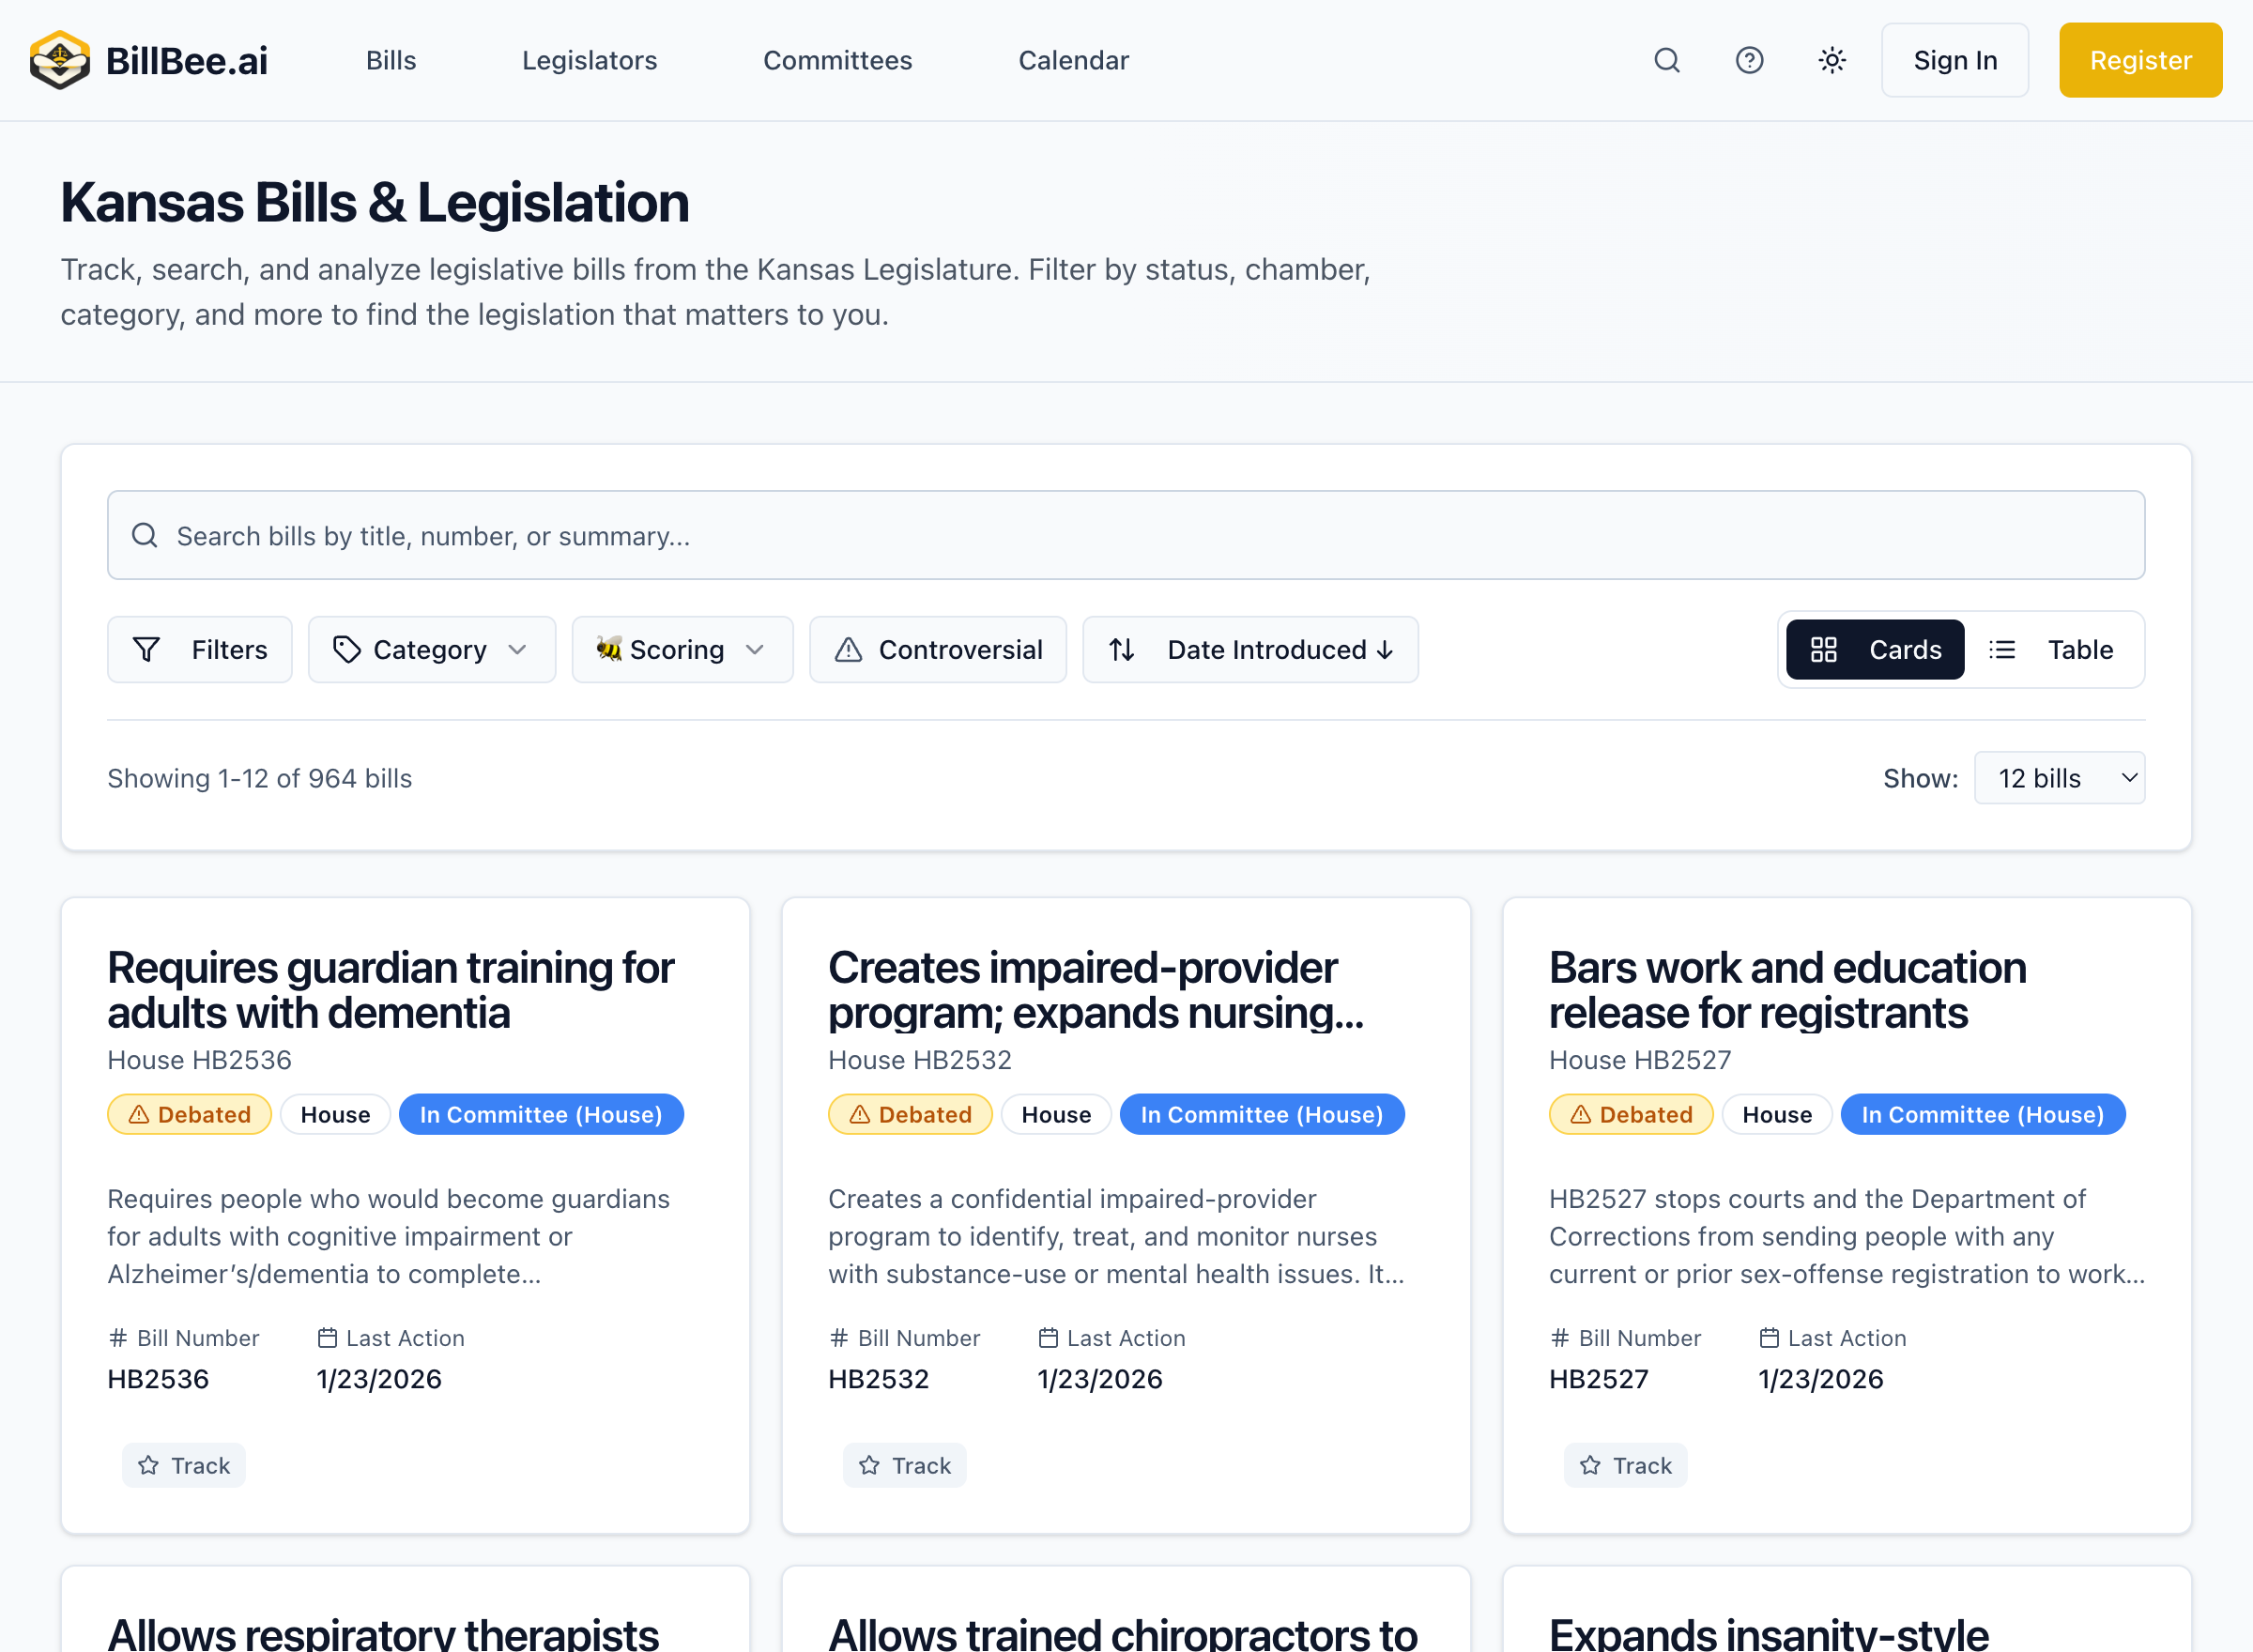
Task: Open the Legislators page
Action: pos(589,60)
